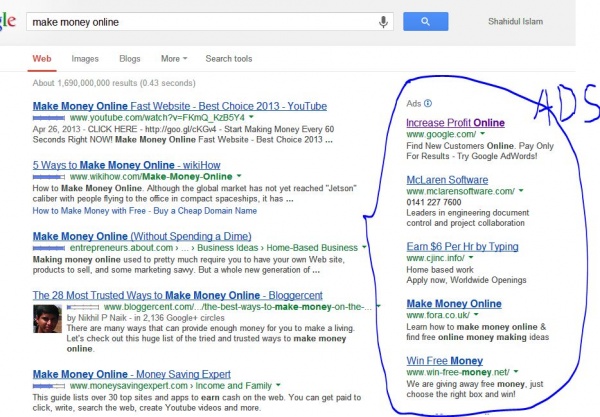The height and width of the screenshot is (417, 600).
Task: Open the Bloggercent 28 Most Trusted Ways result
Action: [x=178, y=295]
